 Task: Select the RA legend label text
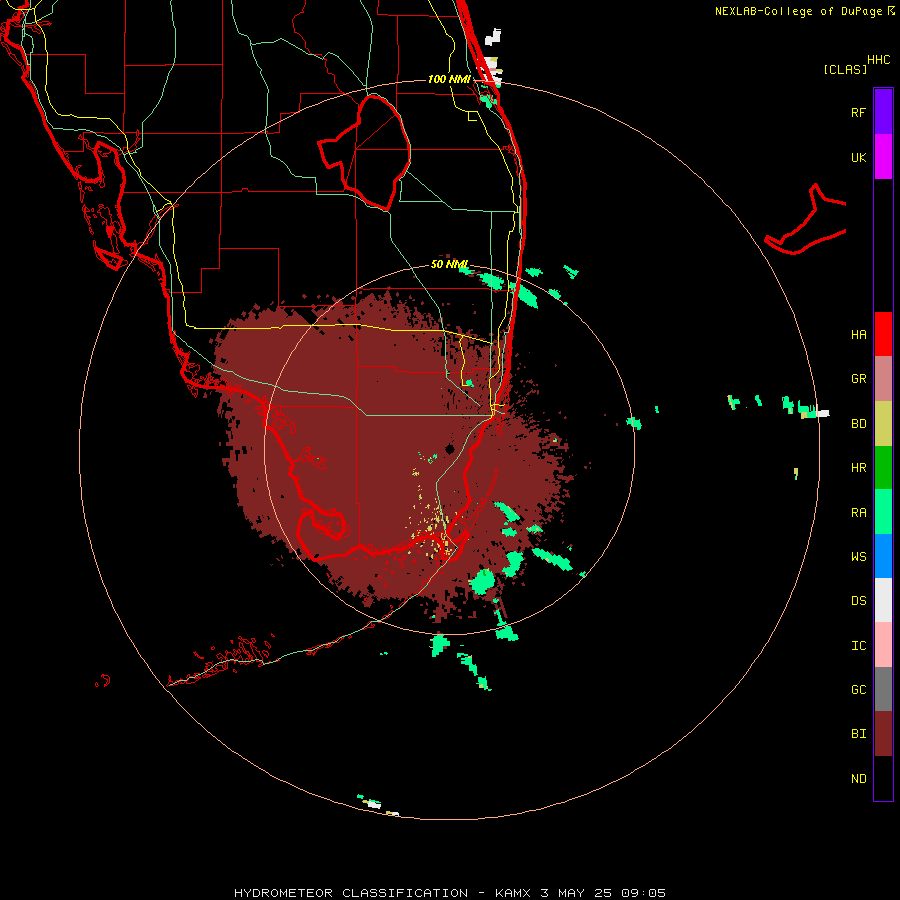[858, 513]
